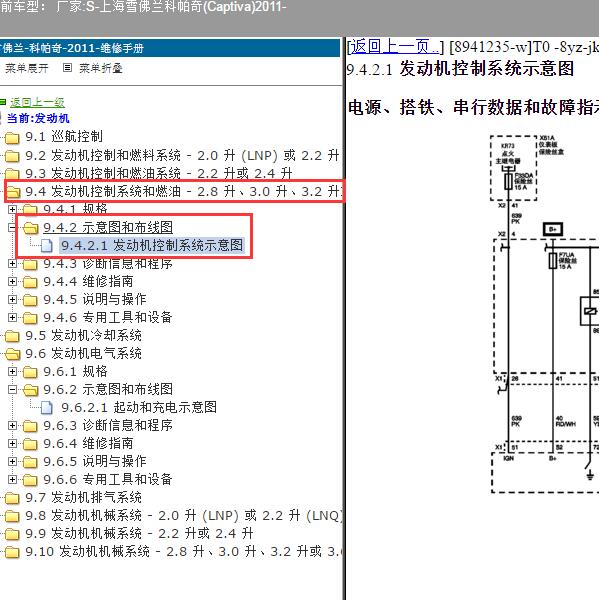599x600 pixels.
Task: Click the document icon of 9.6.2.1
Action: [x=47, y=408]
